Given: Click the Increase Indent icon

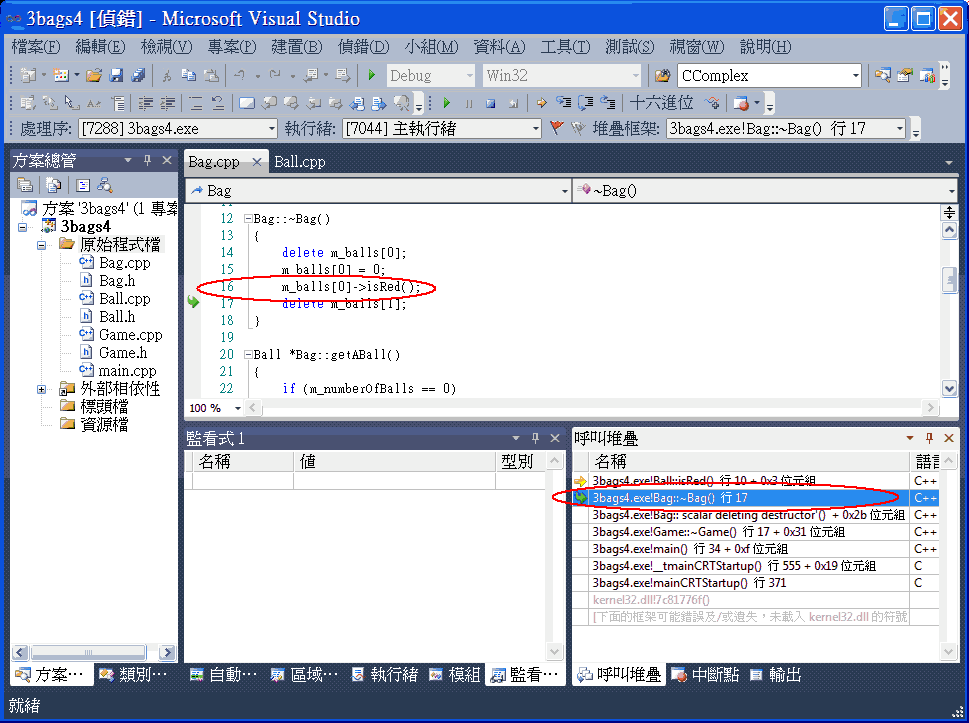Looking at the screenshot, I should point(168,103).
